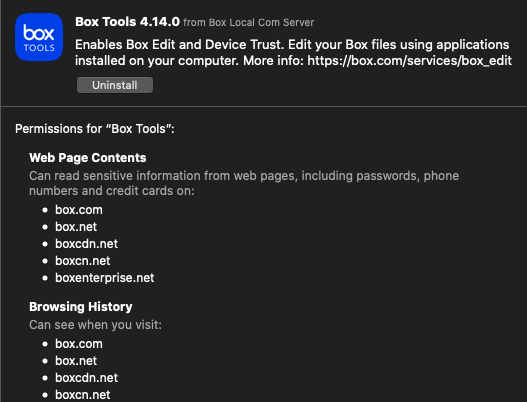Select the 'Permissions for "Box Tools"' heading
The image size is (527, 402).
click(x=95, y=129)
